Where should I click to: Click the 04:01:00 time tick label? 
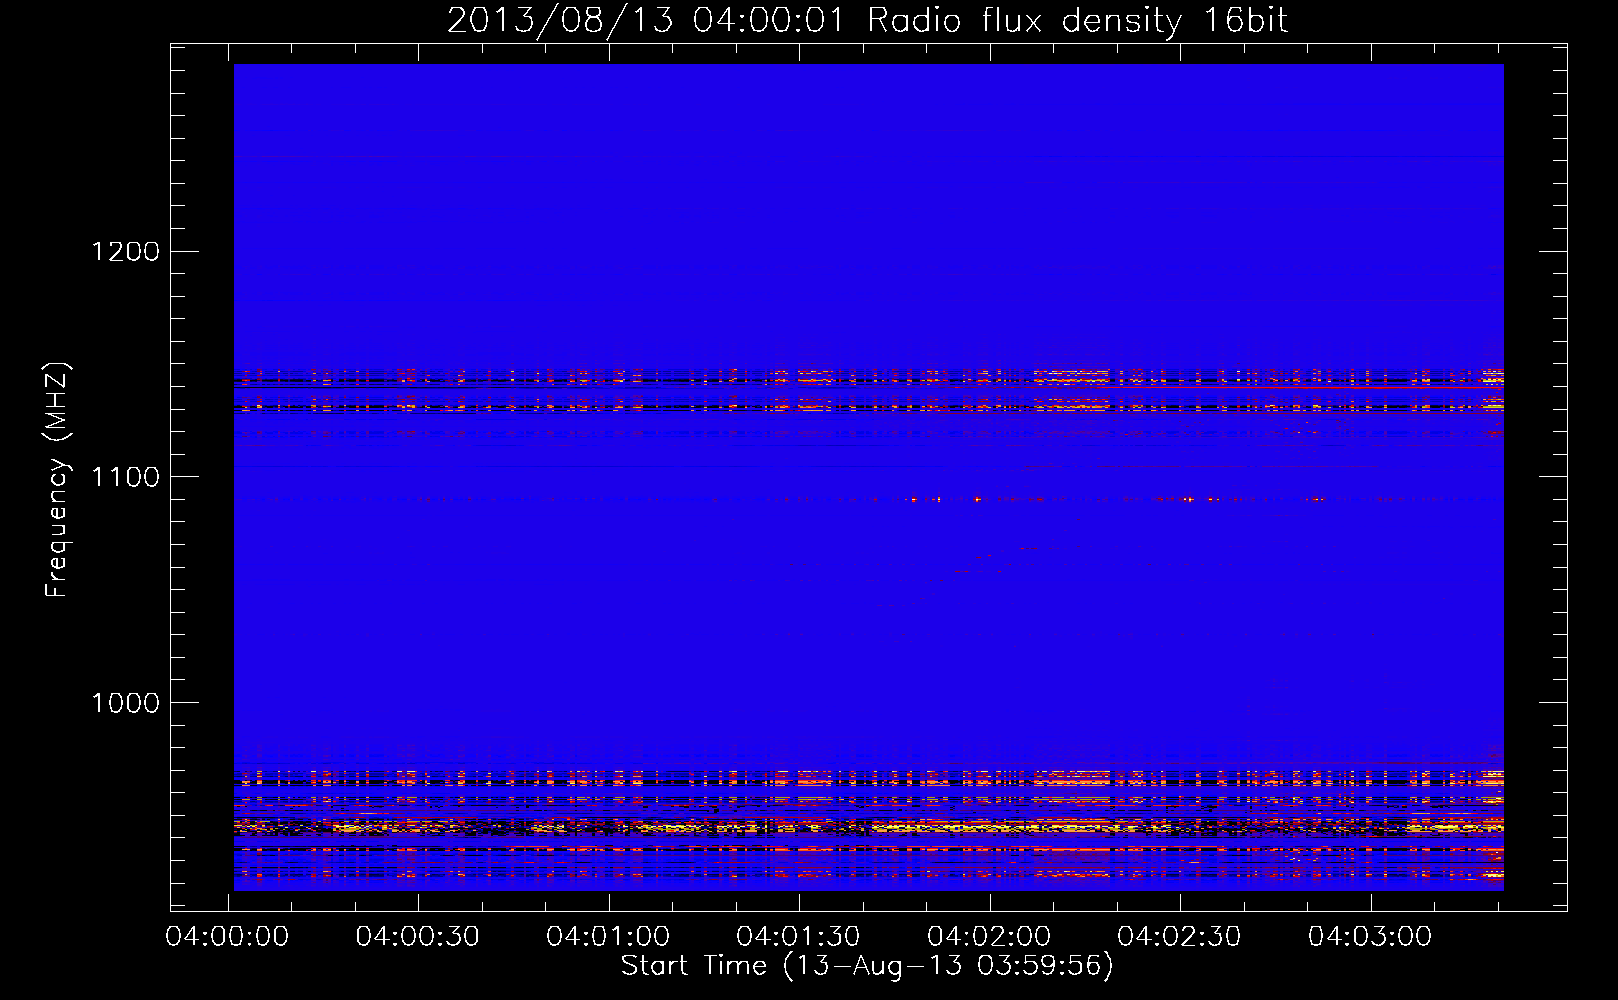(x=608, y=937)
